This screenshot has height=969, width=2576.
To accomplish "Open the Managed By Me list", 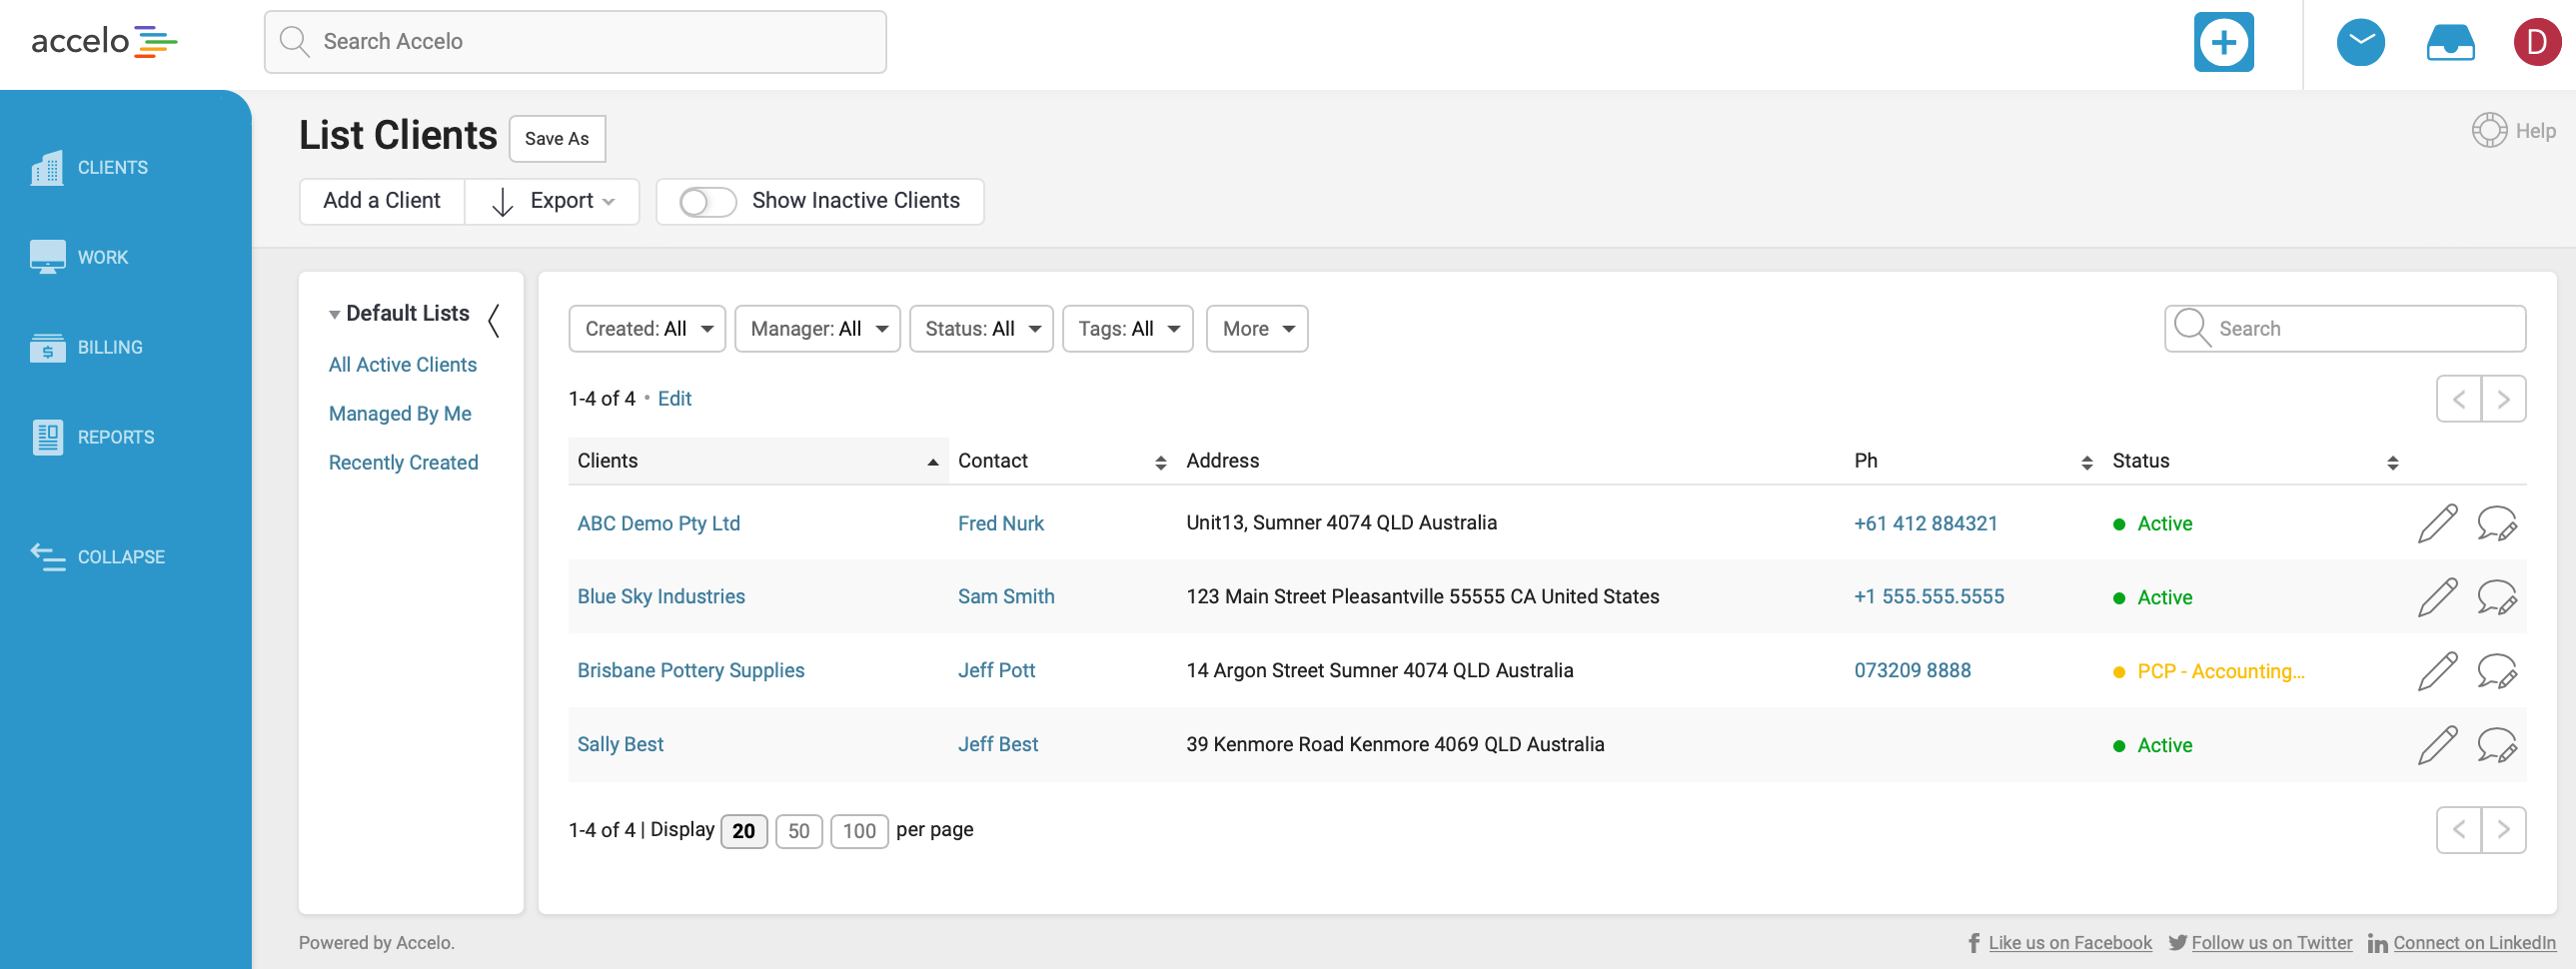I will [x=399, y=414].
